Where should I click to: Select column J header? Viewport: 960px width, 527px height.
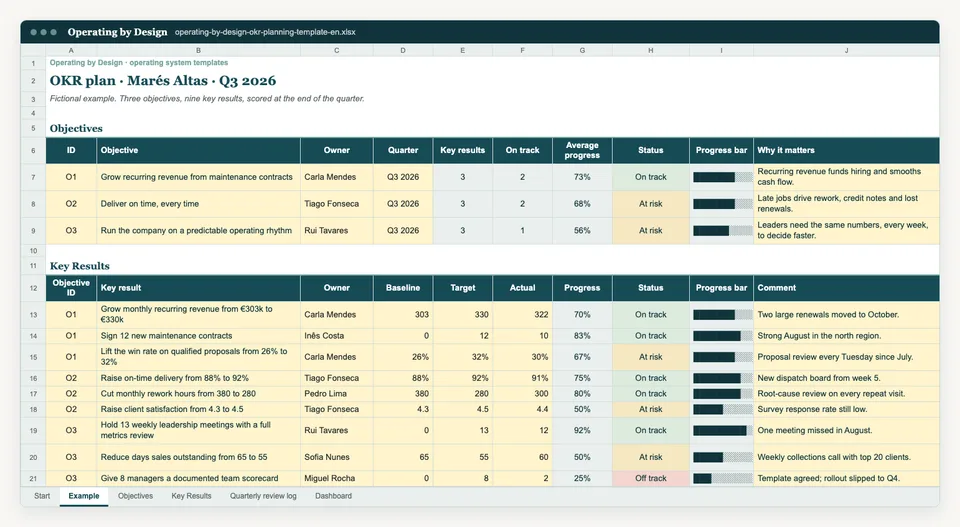click(846, 50)
